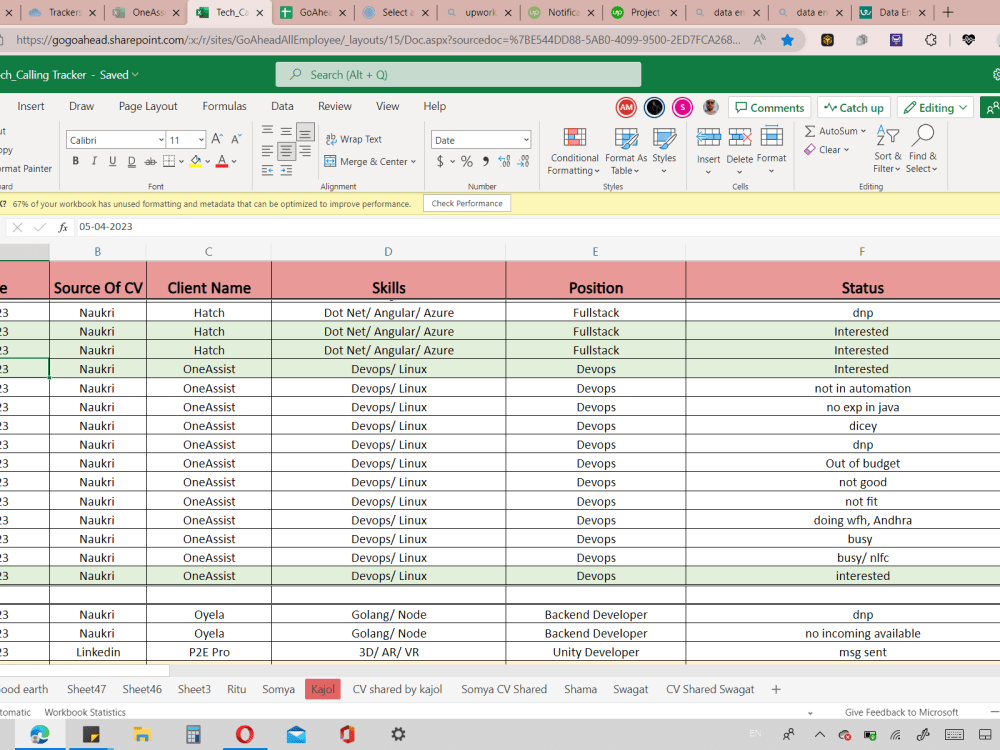Open Format cells menu
1000x750 pixels.
click(772, 151)
